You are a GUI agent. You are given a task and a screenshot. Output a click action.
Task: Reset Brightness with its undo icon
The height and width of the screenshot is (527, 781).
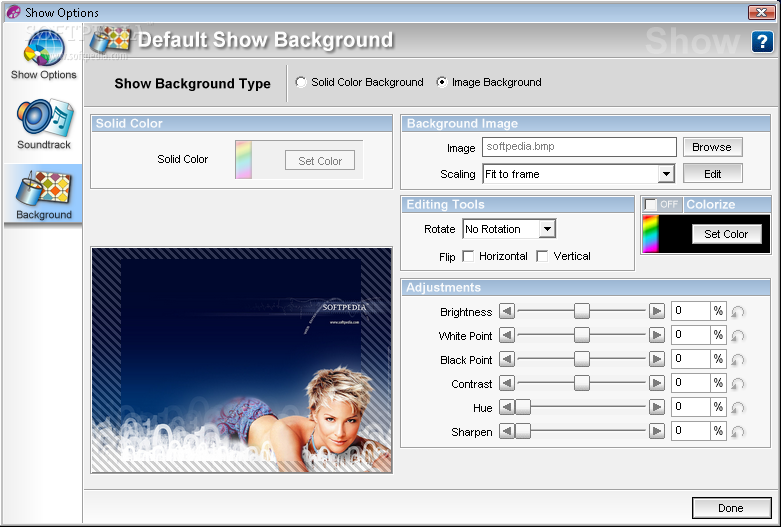pos(738,312)
